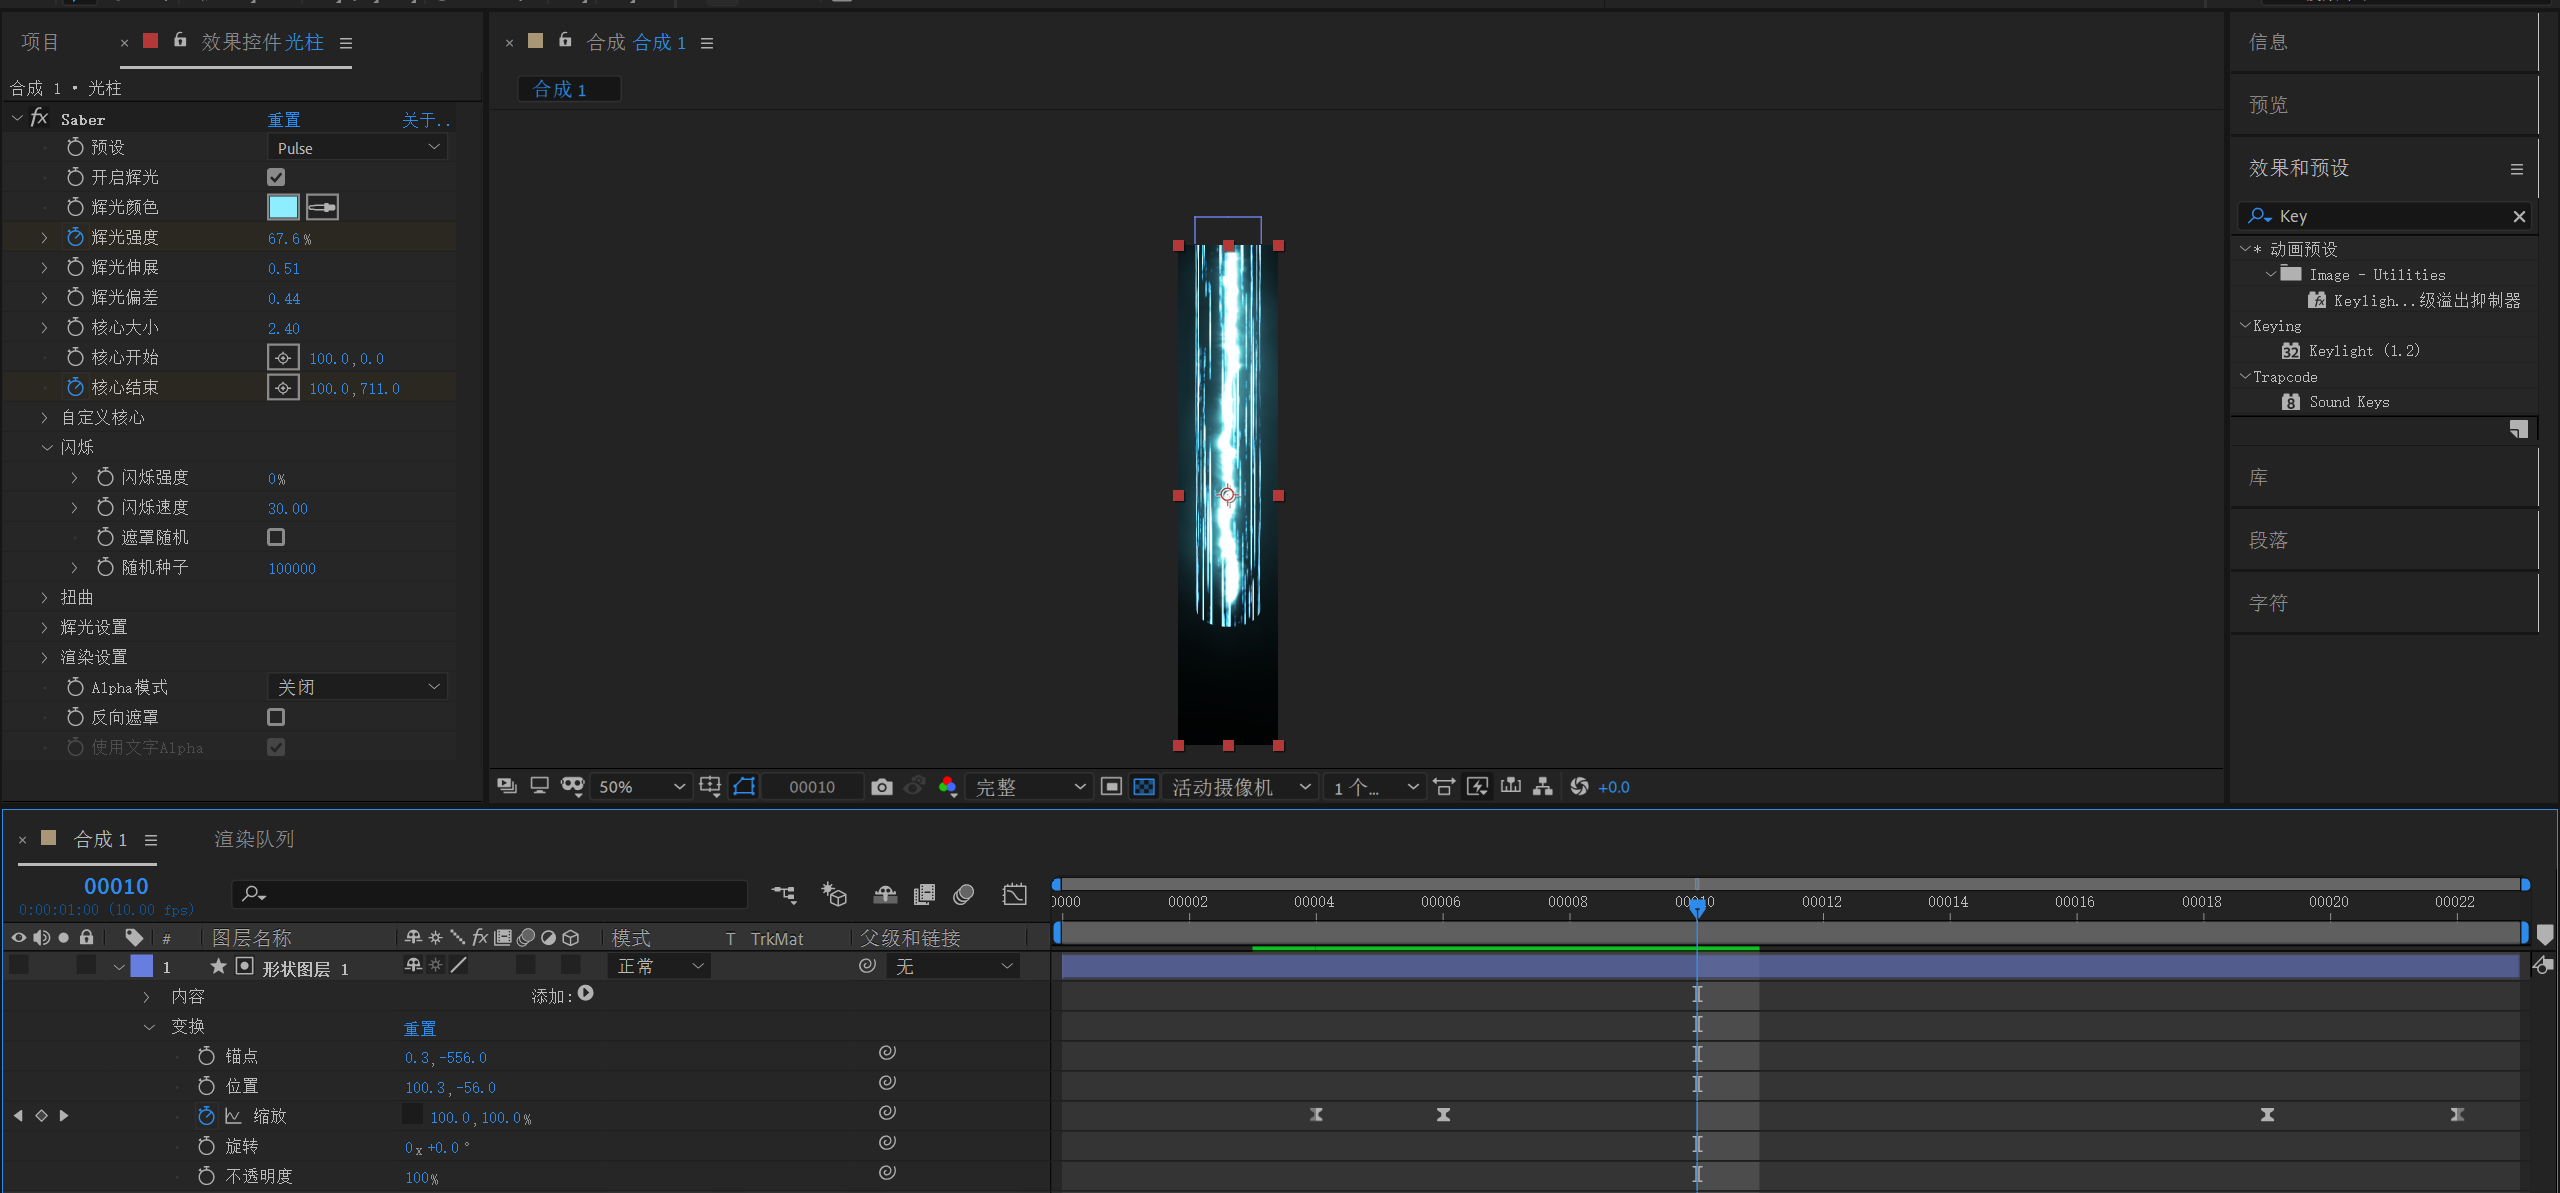Open the 活动摄像机 view dropdown
Screen dimensions: 2560x1193
click(1239, 787)
